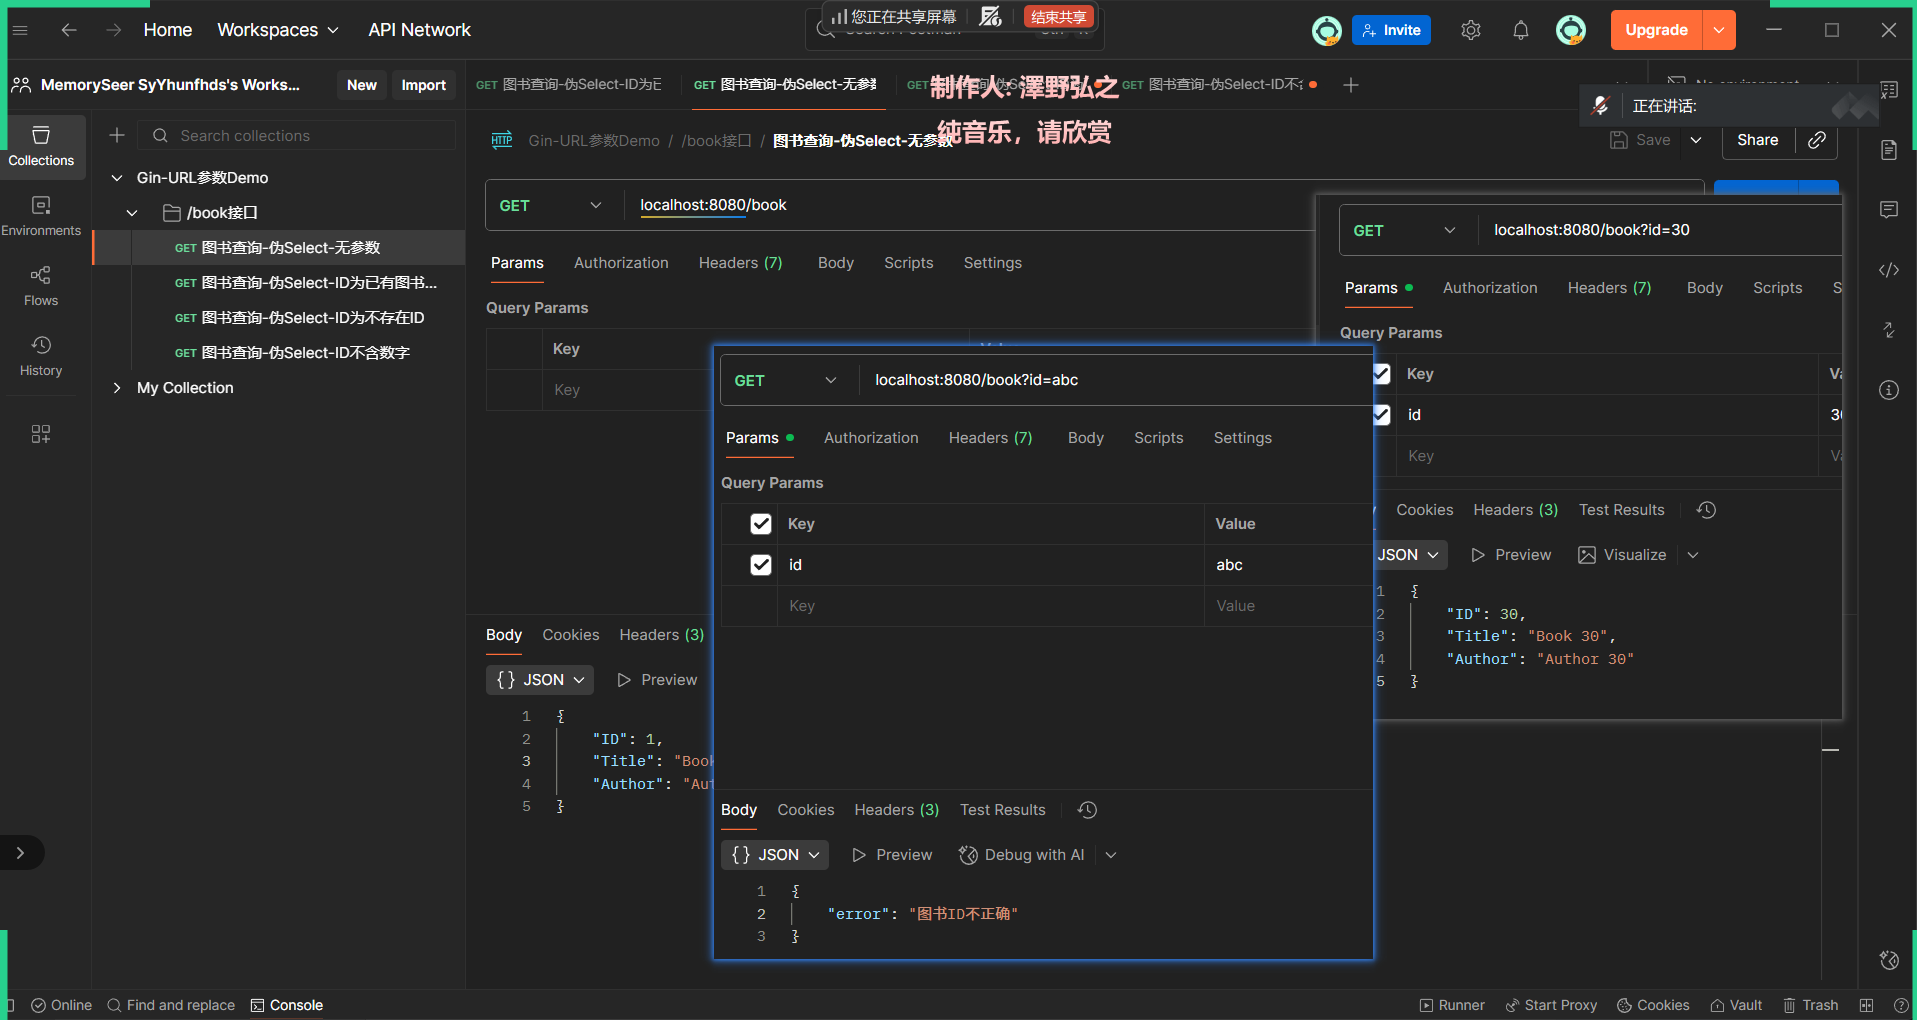This screenshot has height=1020, width=1917.
Task: Click the plus icon to add new tab
Action: 1351,85
